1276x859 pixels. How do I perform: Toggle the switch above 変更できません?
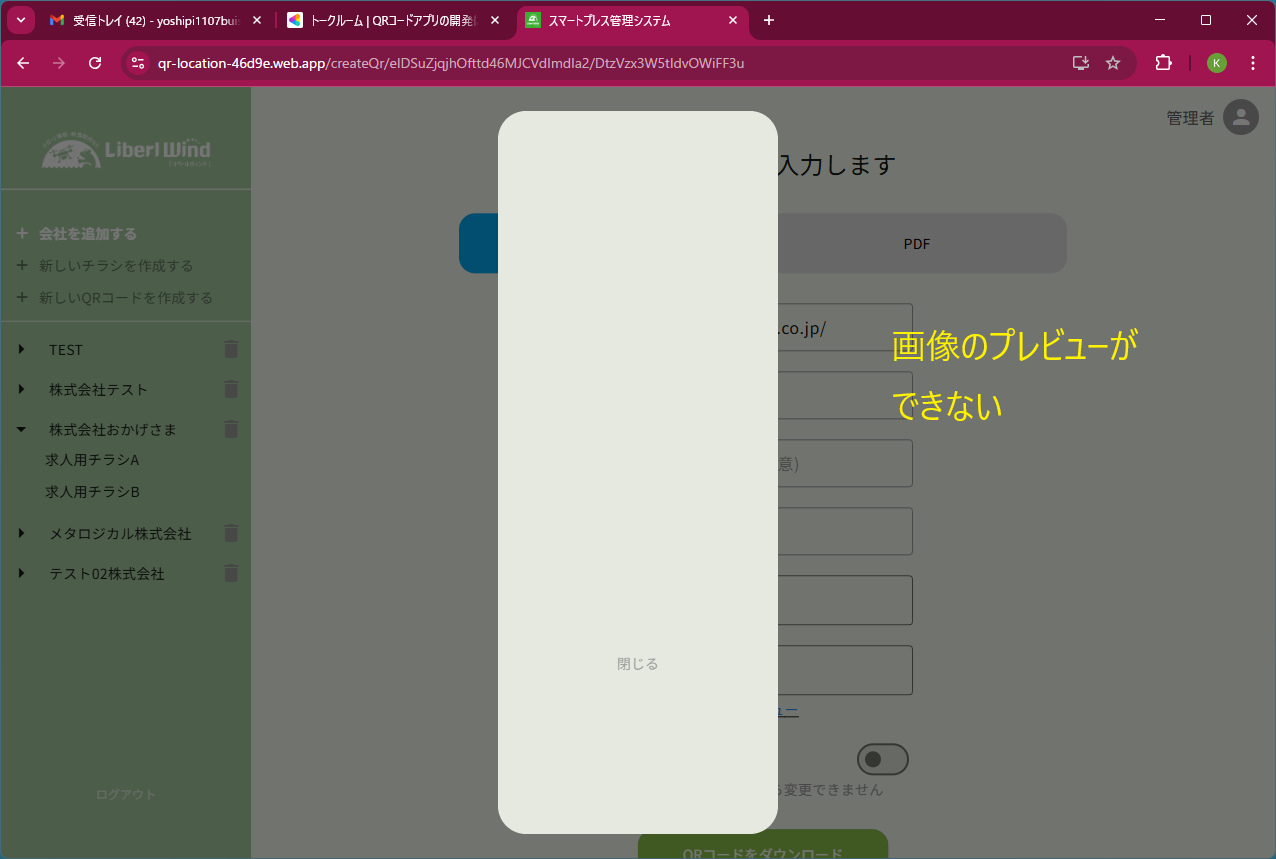[882, 760]
